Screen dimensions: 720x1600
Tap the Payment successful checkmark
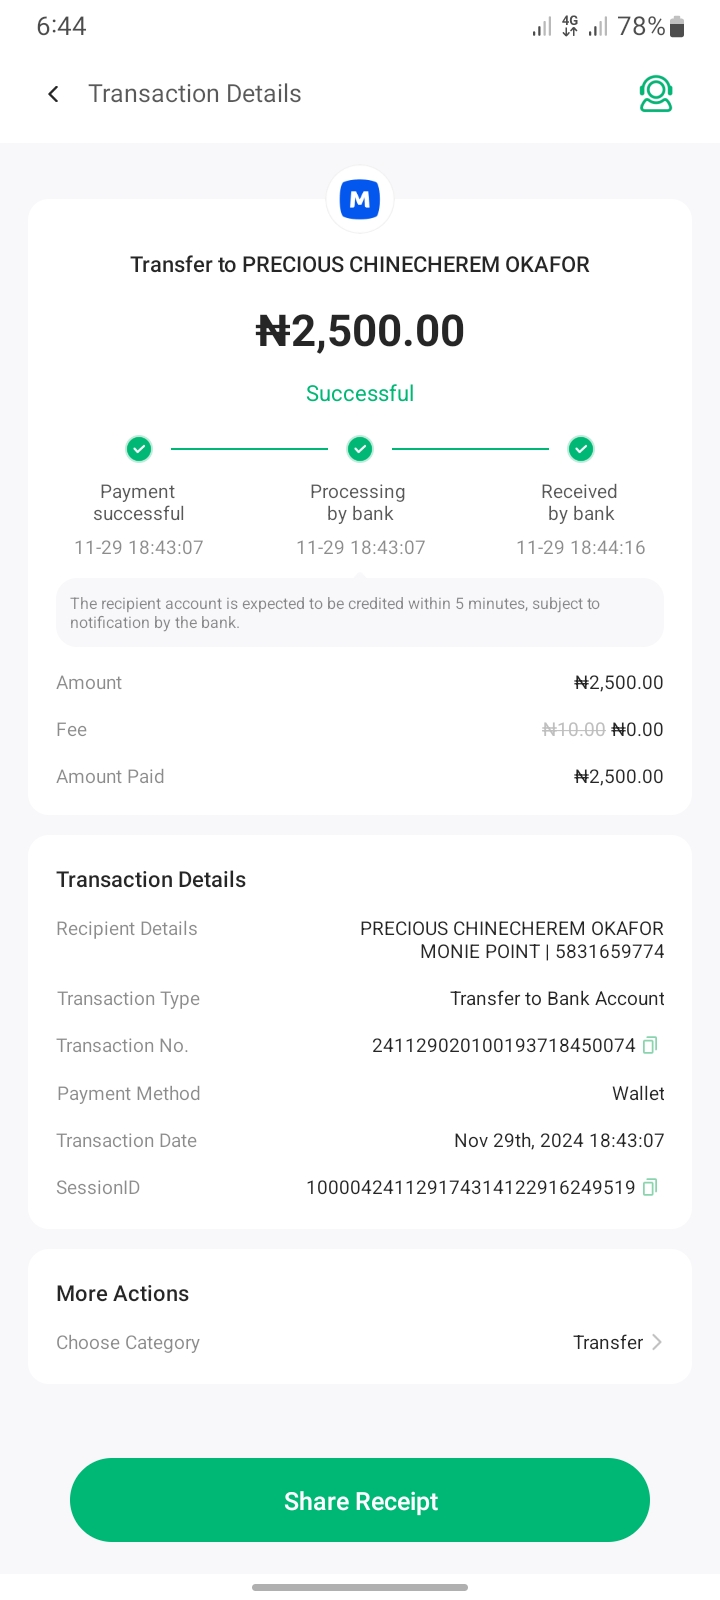point(139,449)
